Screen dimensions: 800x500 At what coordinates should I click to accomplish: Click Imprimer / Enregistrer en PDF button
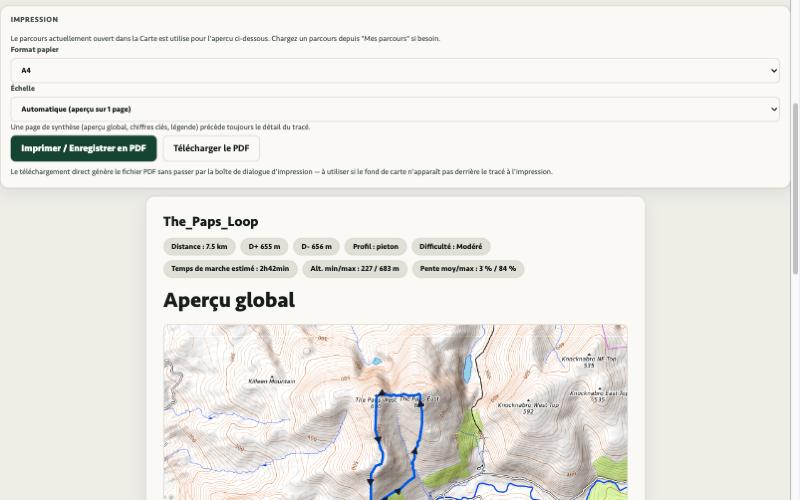click(84, 148)
